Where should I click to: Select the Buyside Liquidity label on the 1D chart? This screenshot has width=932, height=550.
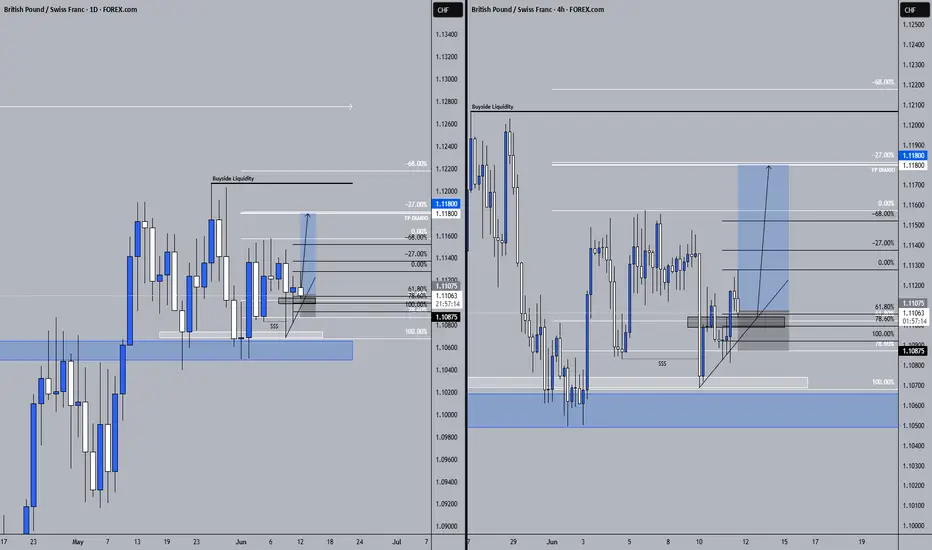pos(233,178)
